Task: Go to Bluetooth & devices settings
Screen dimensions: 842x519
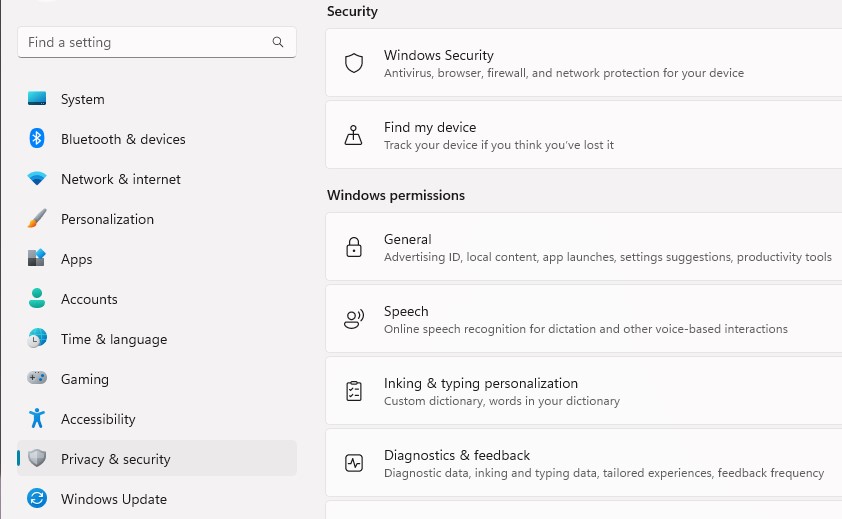Action: coord(157,139)
